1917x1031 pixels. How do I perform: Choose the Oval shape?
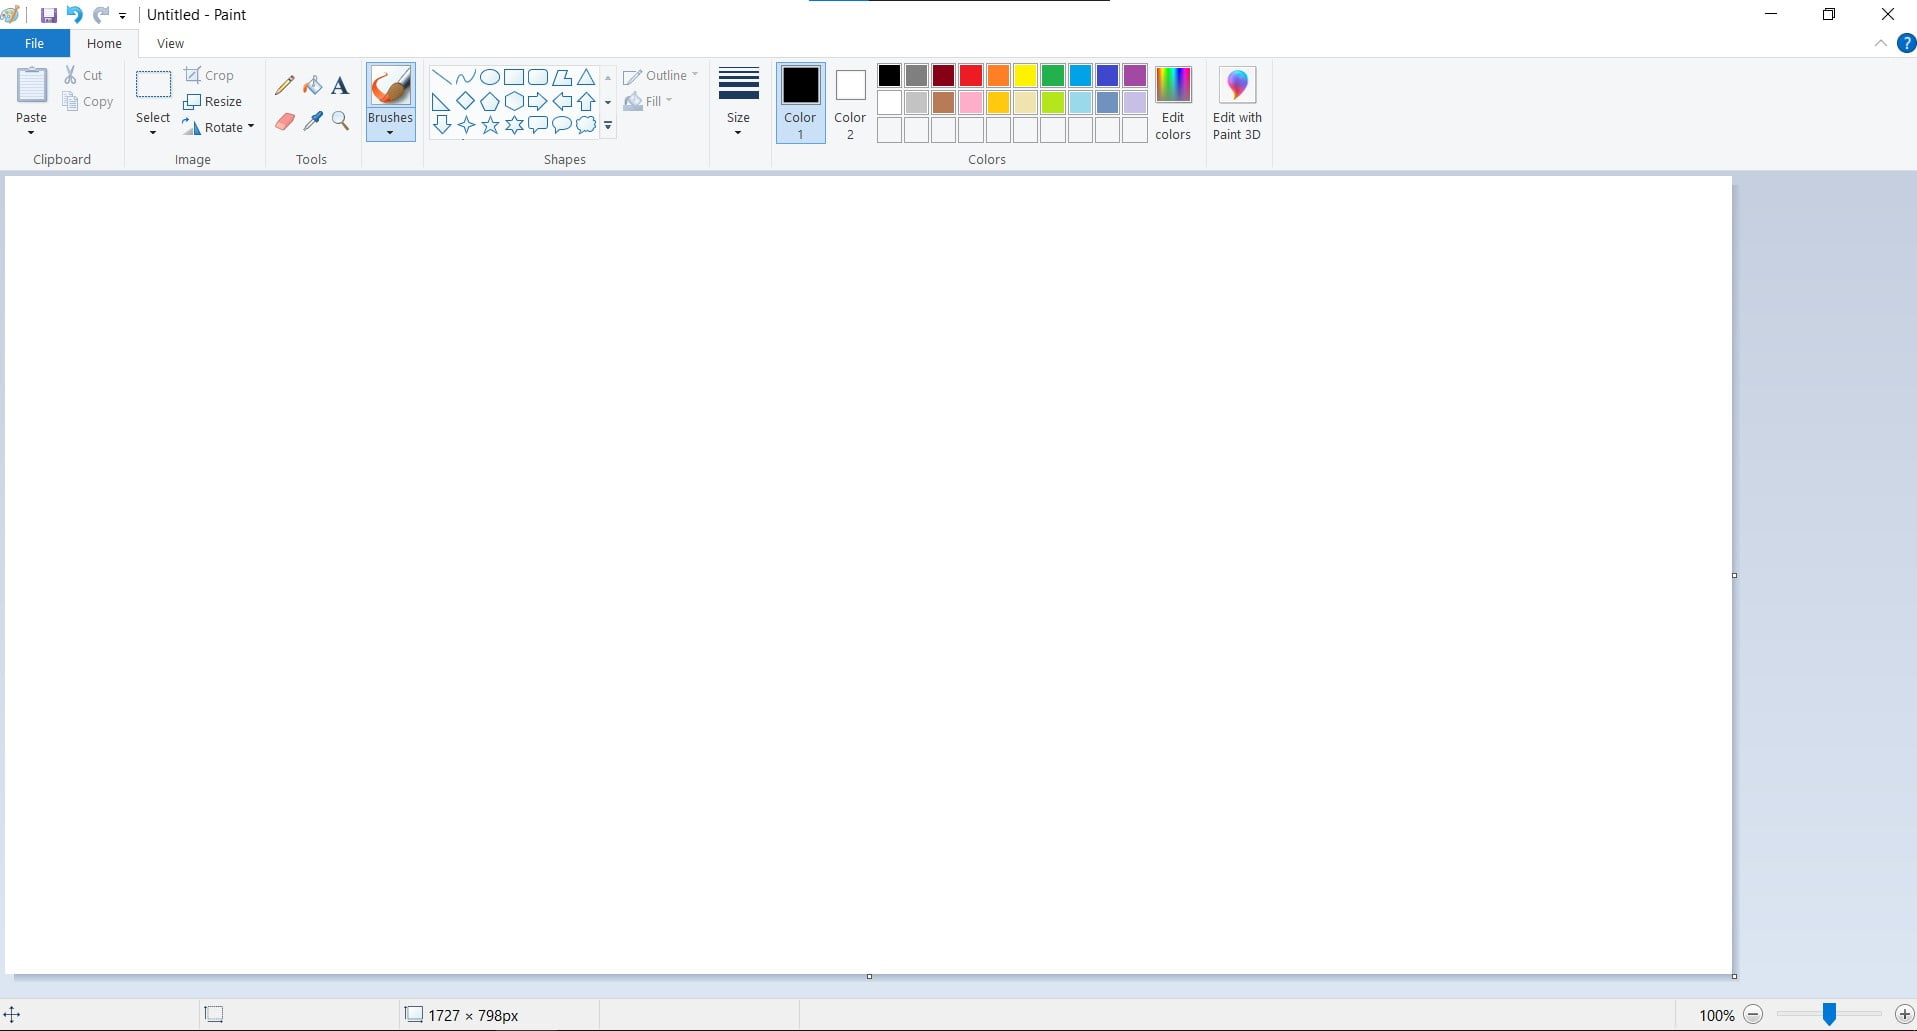tap(490, 77)
